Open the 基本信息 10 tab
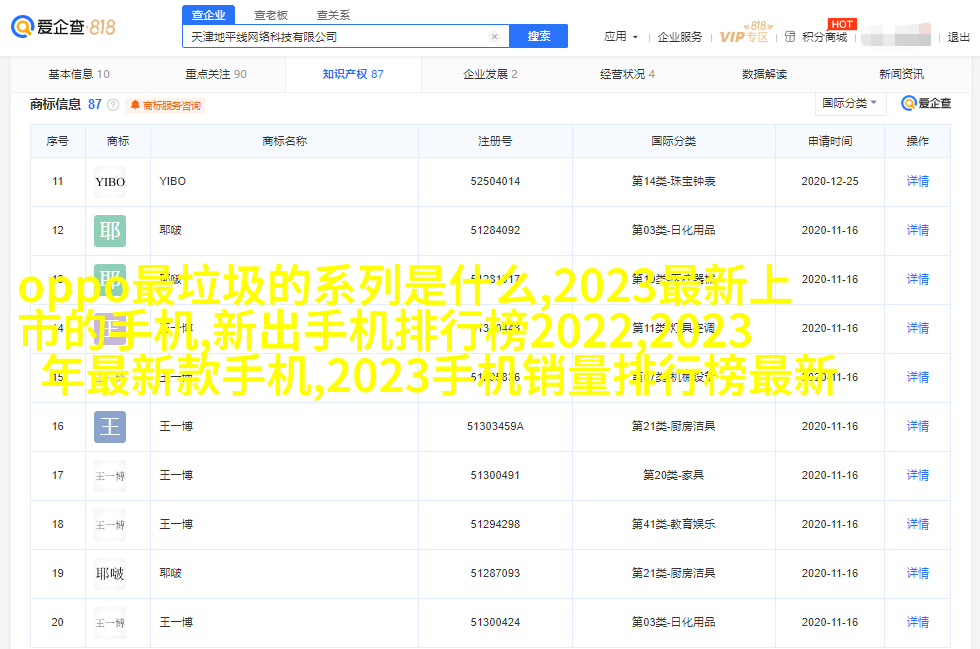980x649 pixels. 79,74
